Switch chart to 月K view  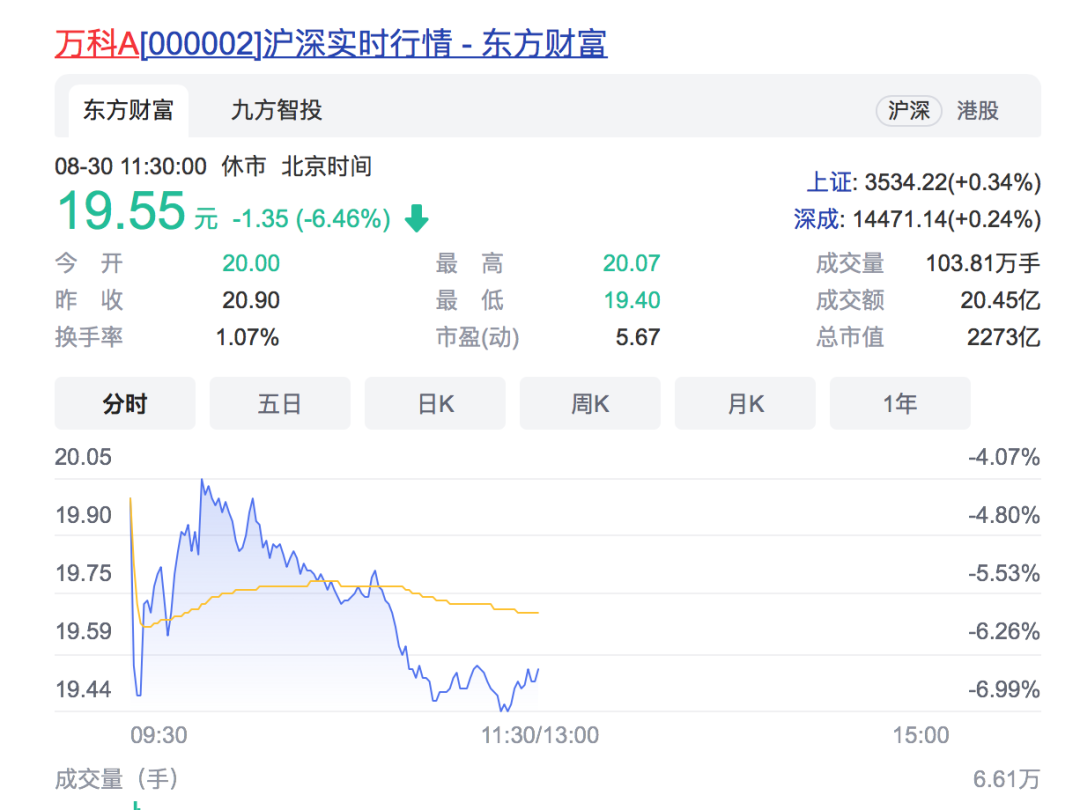pos(745,404)
